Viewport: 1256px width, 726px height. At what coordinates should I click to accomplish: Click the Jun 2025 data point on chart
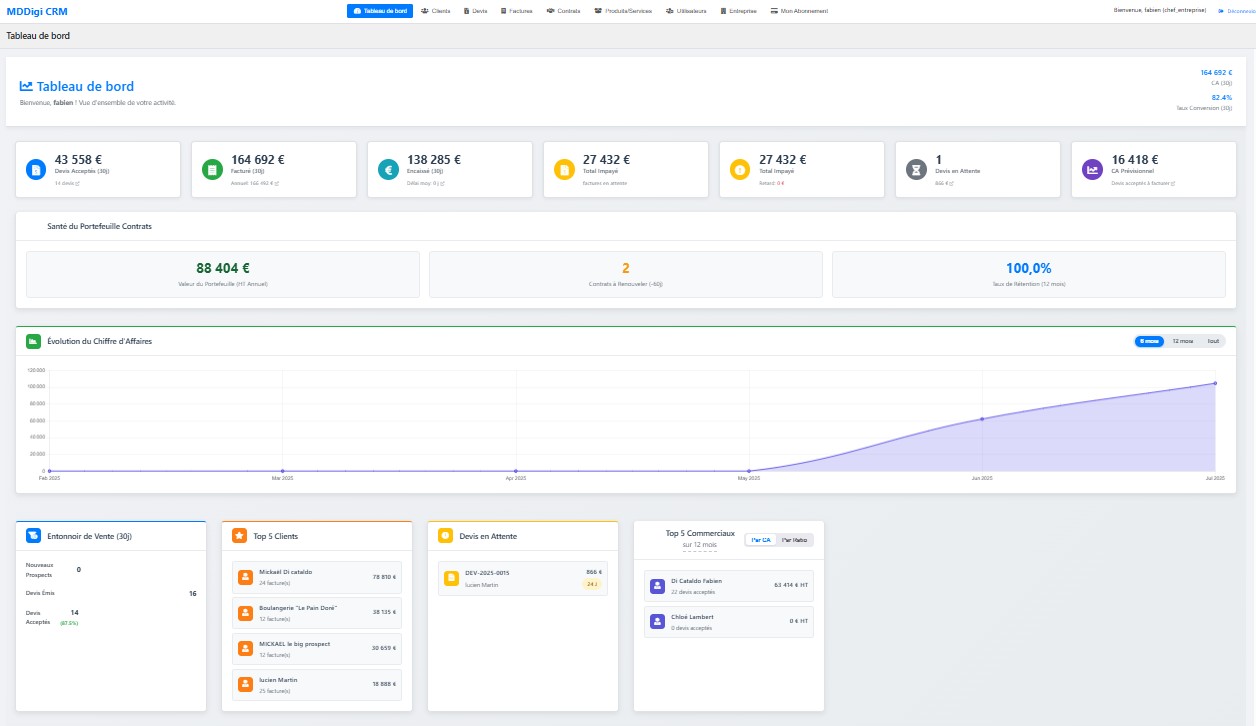(982, 419)
